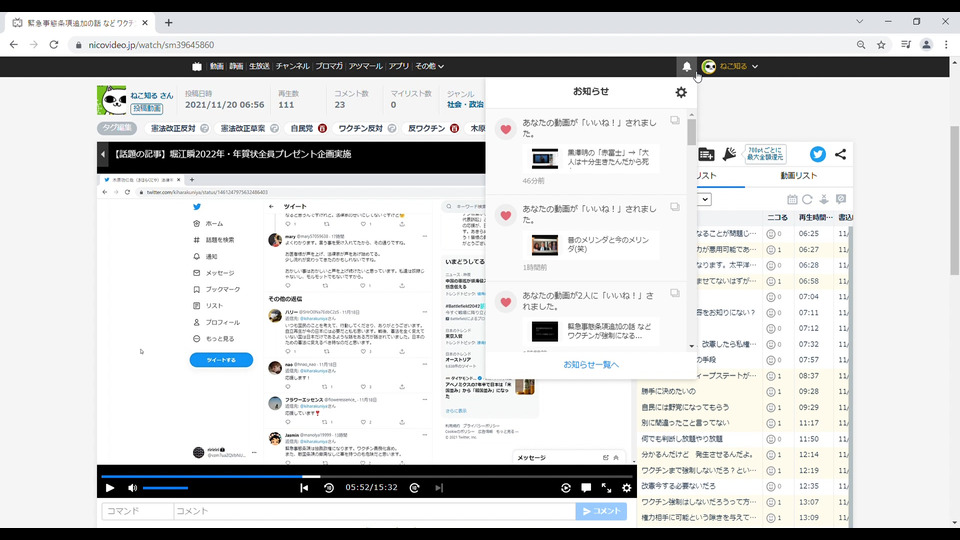The image size is (960, 540).
Task: Bookmark page with star icon
Action: click(x=881, y=45)
